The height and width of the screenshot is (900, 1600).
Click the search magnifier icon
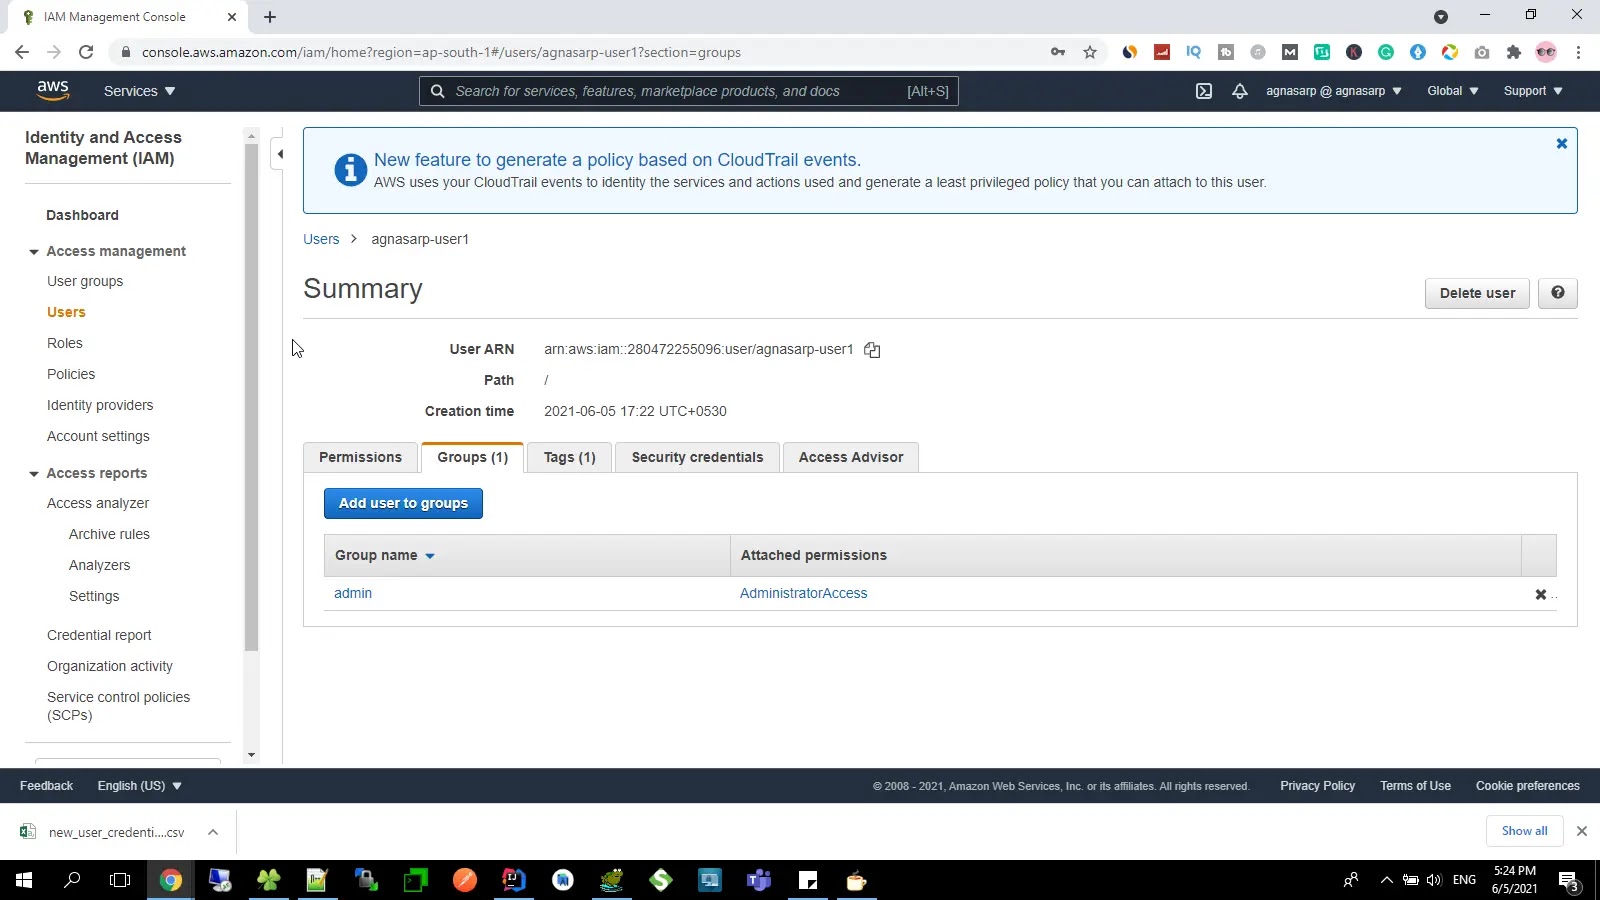click(x=437, y=91)
